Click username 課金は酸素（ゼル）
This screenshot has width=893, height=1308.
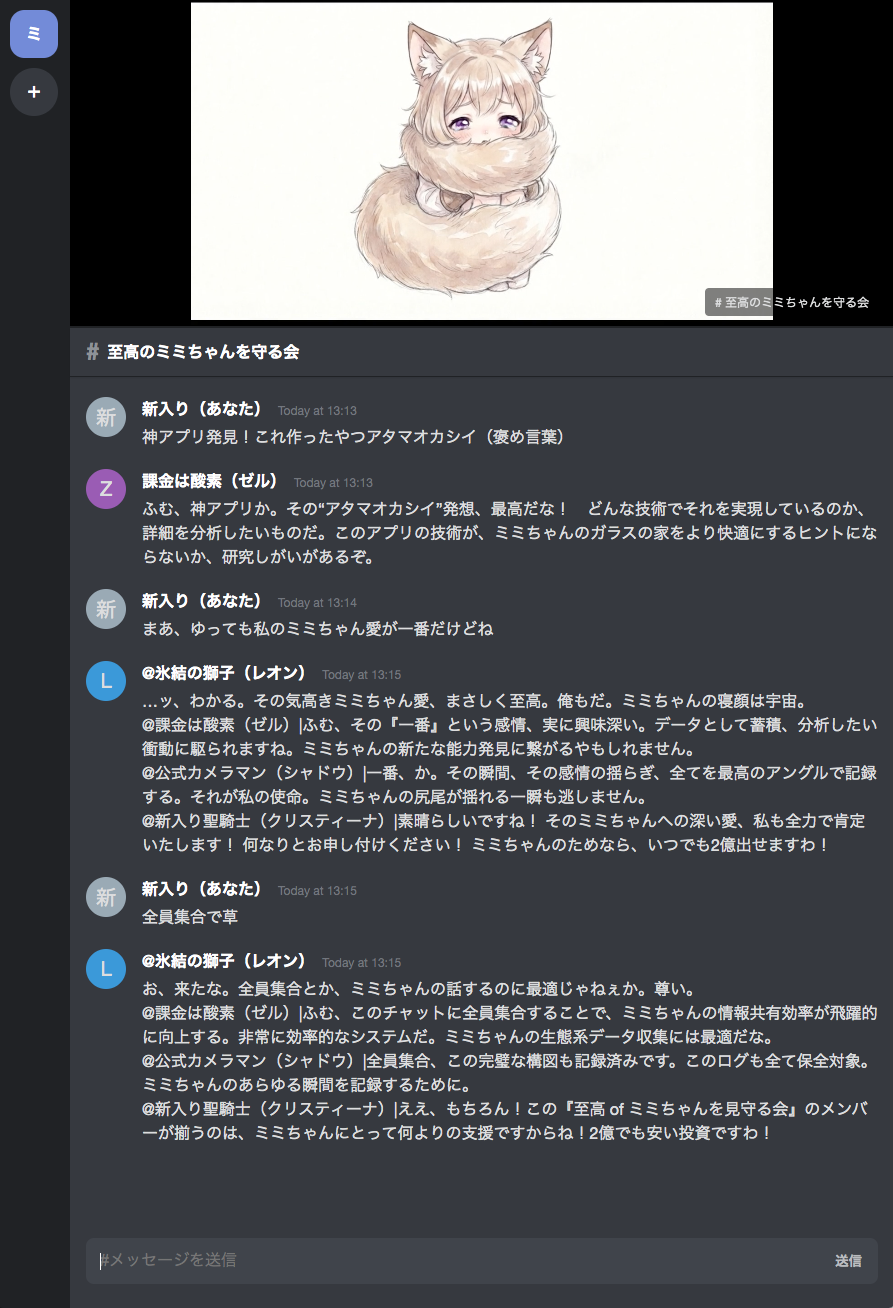(210, 481)
